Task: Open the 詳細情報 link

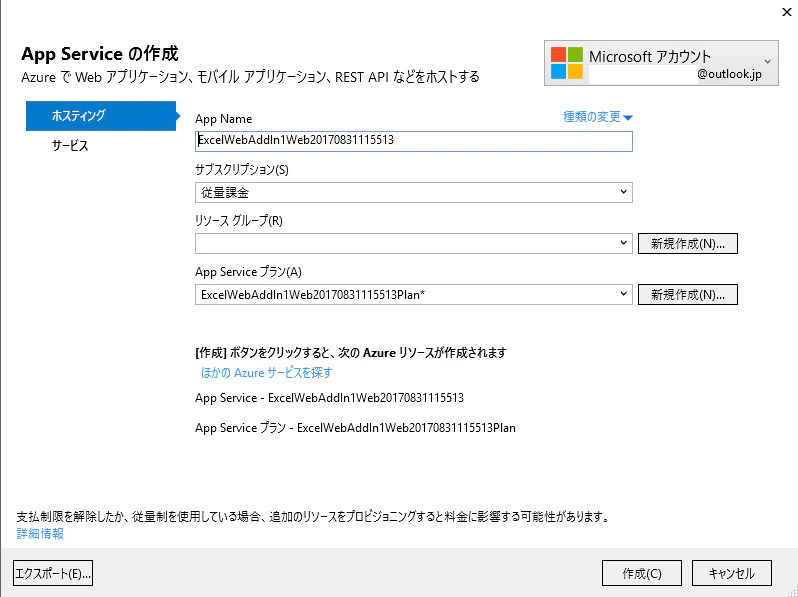Action: [40, 533]
